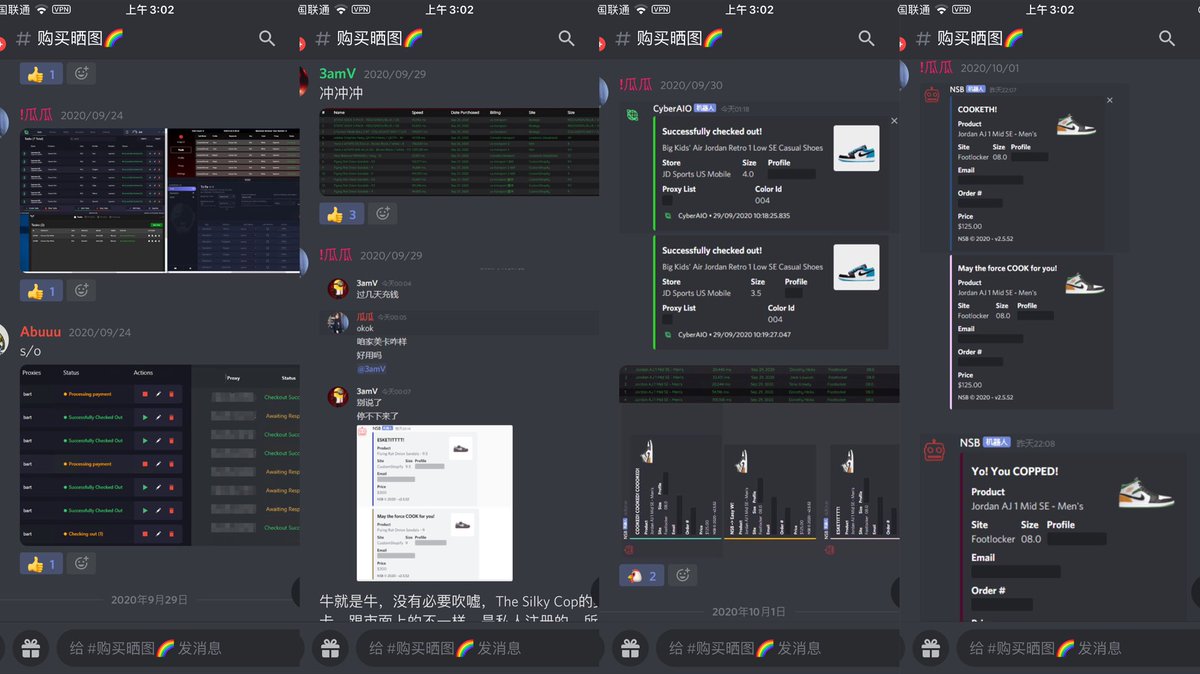Open gift icon in leftmost screenshot's message bar
Viewport: 1200px width, 674px height.
[x=30, y=648]
